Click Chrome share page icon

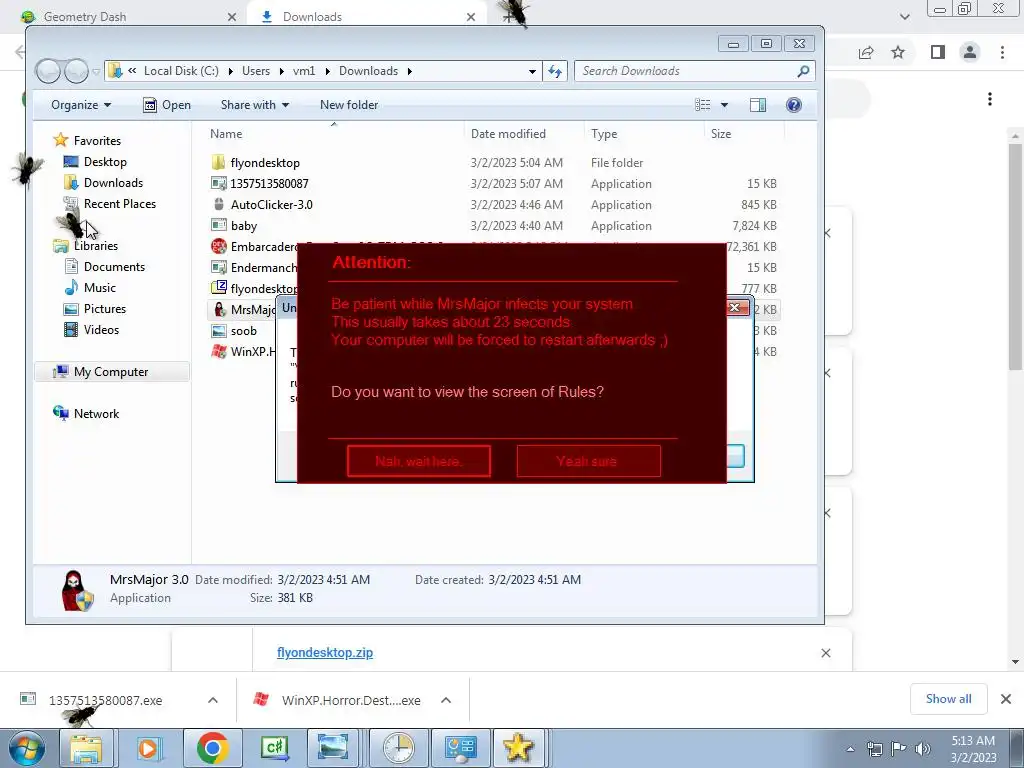click(866, 52)
